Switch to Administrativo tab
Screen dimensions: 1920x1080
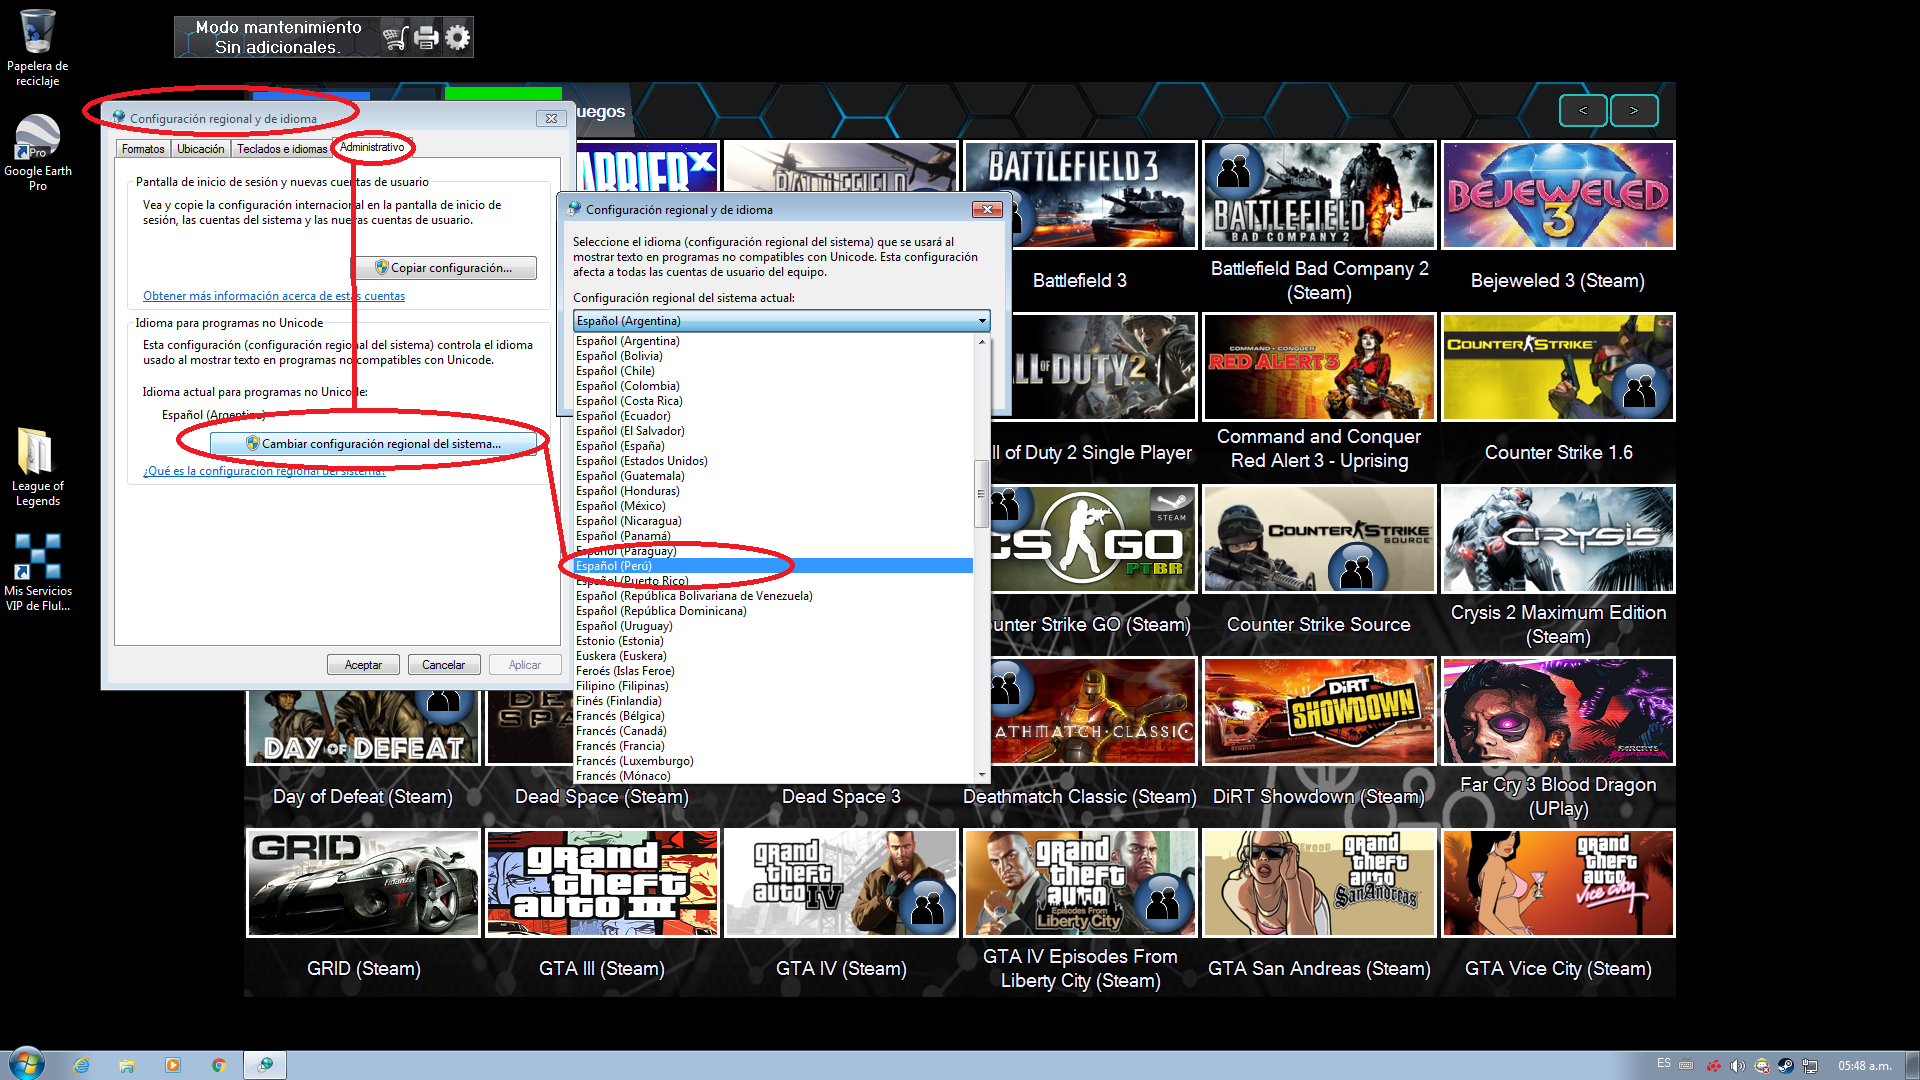(x=372, y=147)
